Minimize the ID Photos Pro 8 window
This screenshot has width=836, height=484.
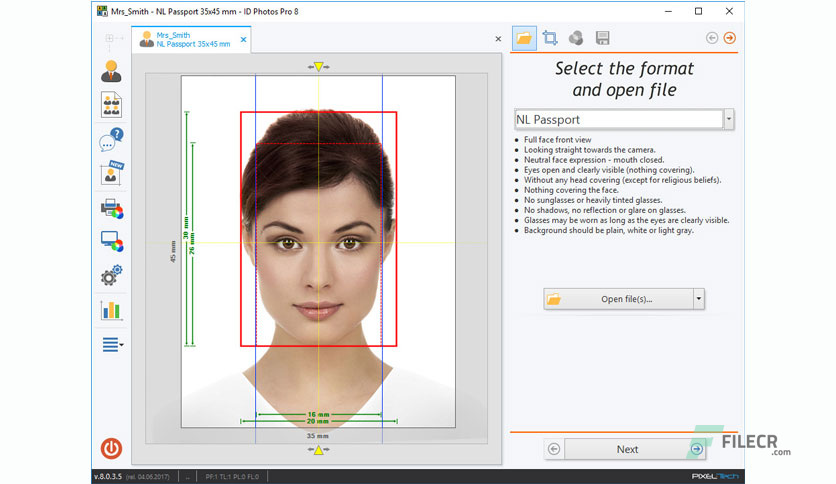coord(669,11)
